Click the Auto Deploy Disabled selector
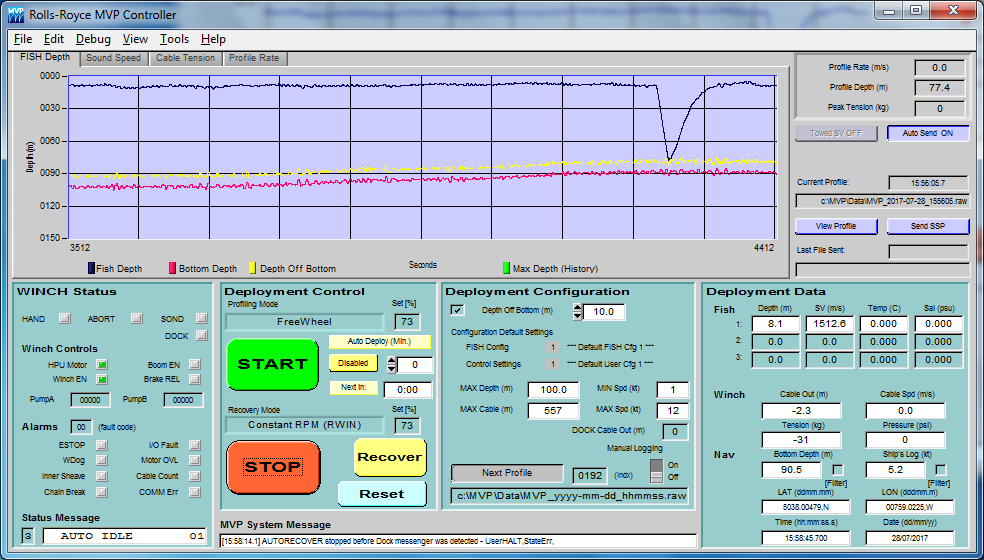The height and width of the screenshot is (560, 984). [x=354, y=364]
